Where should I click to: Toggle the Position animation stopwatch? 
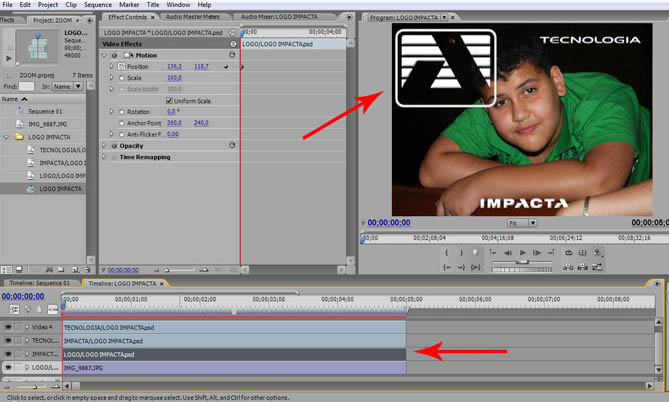(120, 66)
